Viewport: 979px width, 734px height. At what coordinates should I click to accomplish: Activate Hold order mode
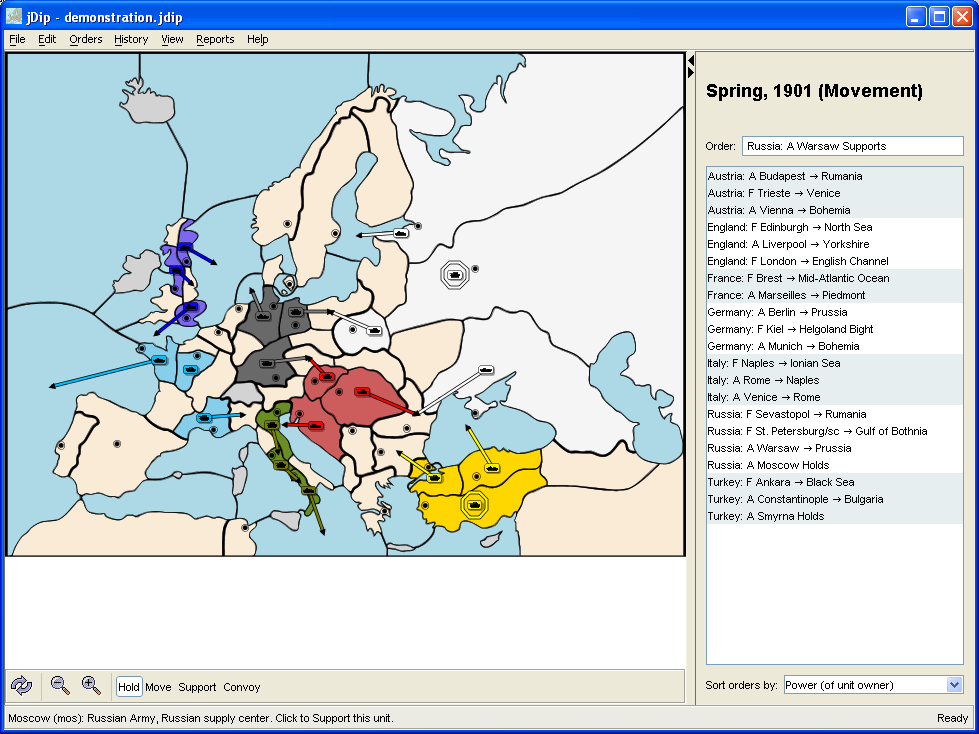[x=129, y=687]
